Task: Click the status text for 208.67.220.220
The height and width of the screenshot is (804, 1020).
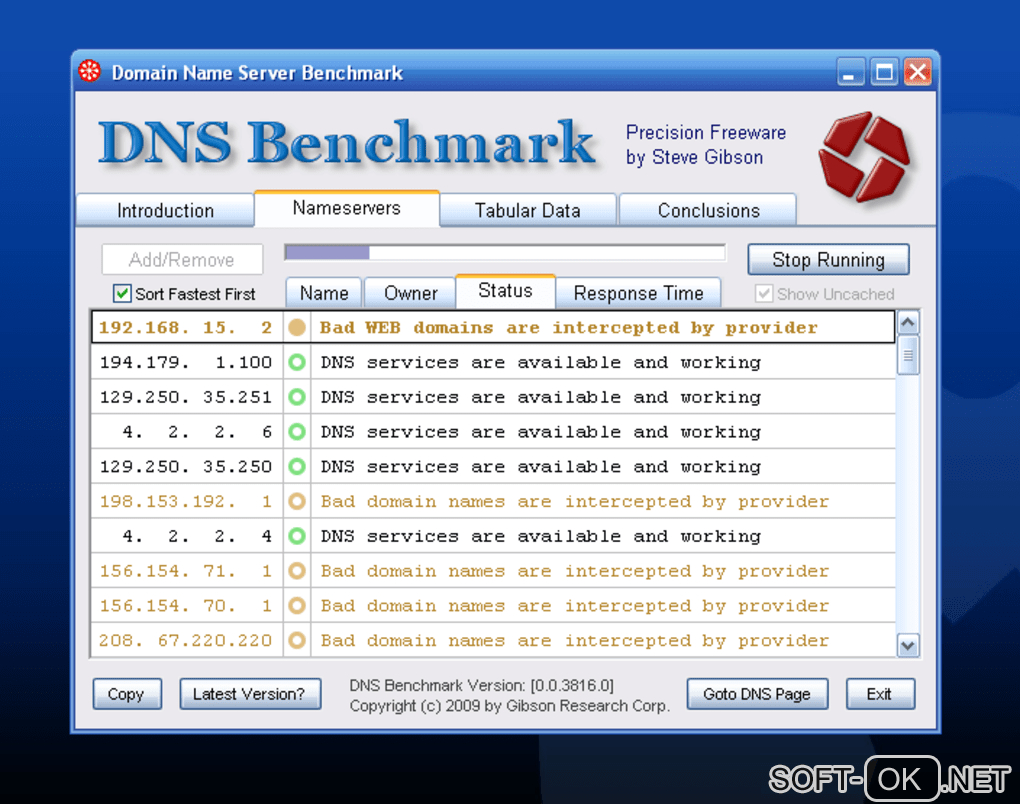Action: [574, 641]
